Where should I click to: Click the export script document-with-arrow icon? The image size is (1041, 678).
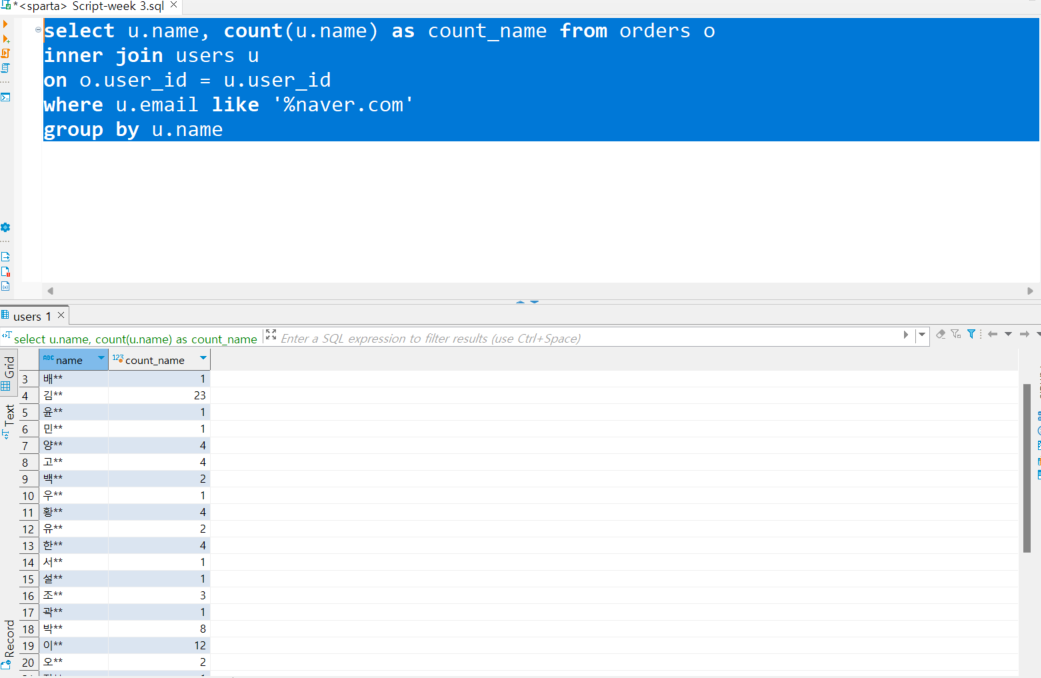click(5, 257)
